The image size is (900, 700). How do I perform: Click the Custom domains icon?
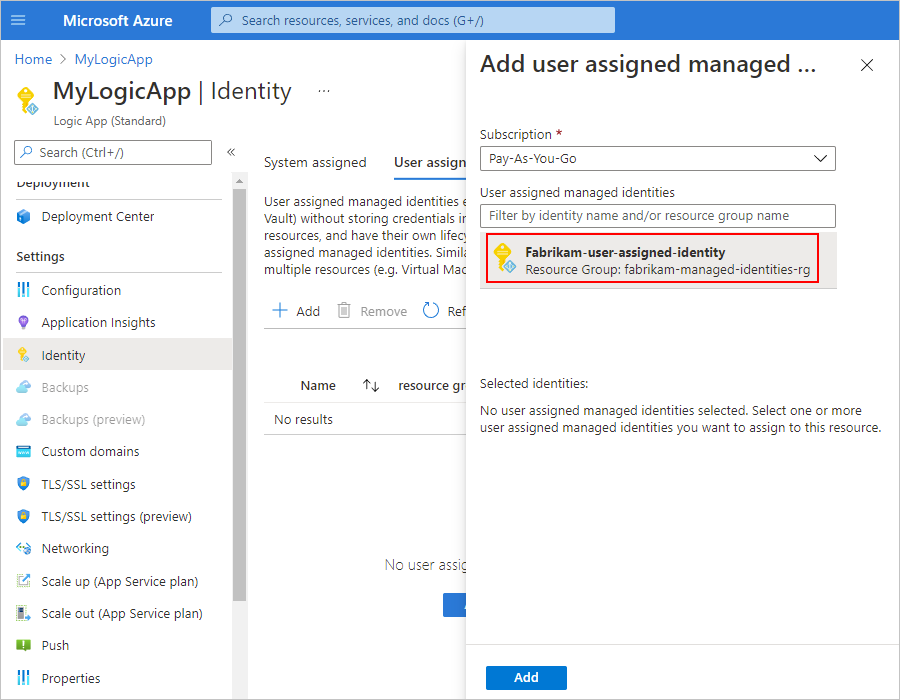click(24, 452)
